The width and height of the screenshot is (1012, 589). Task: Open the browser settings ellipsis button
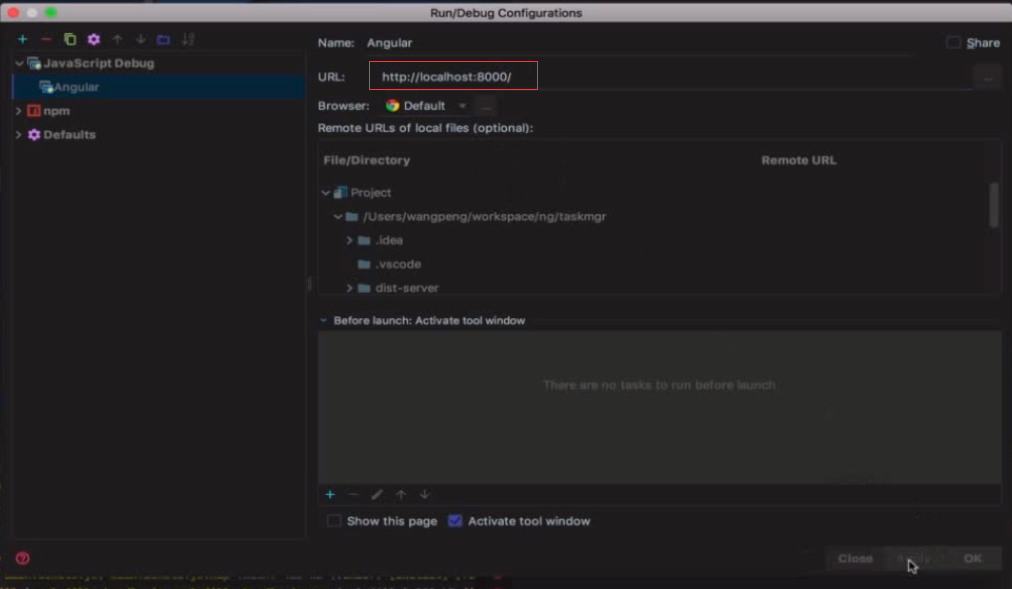(486, 106)
